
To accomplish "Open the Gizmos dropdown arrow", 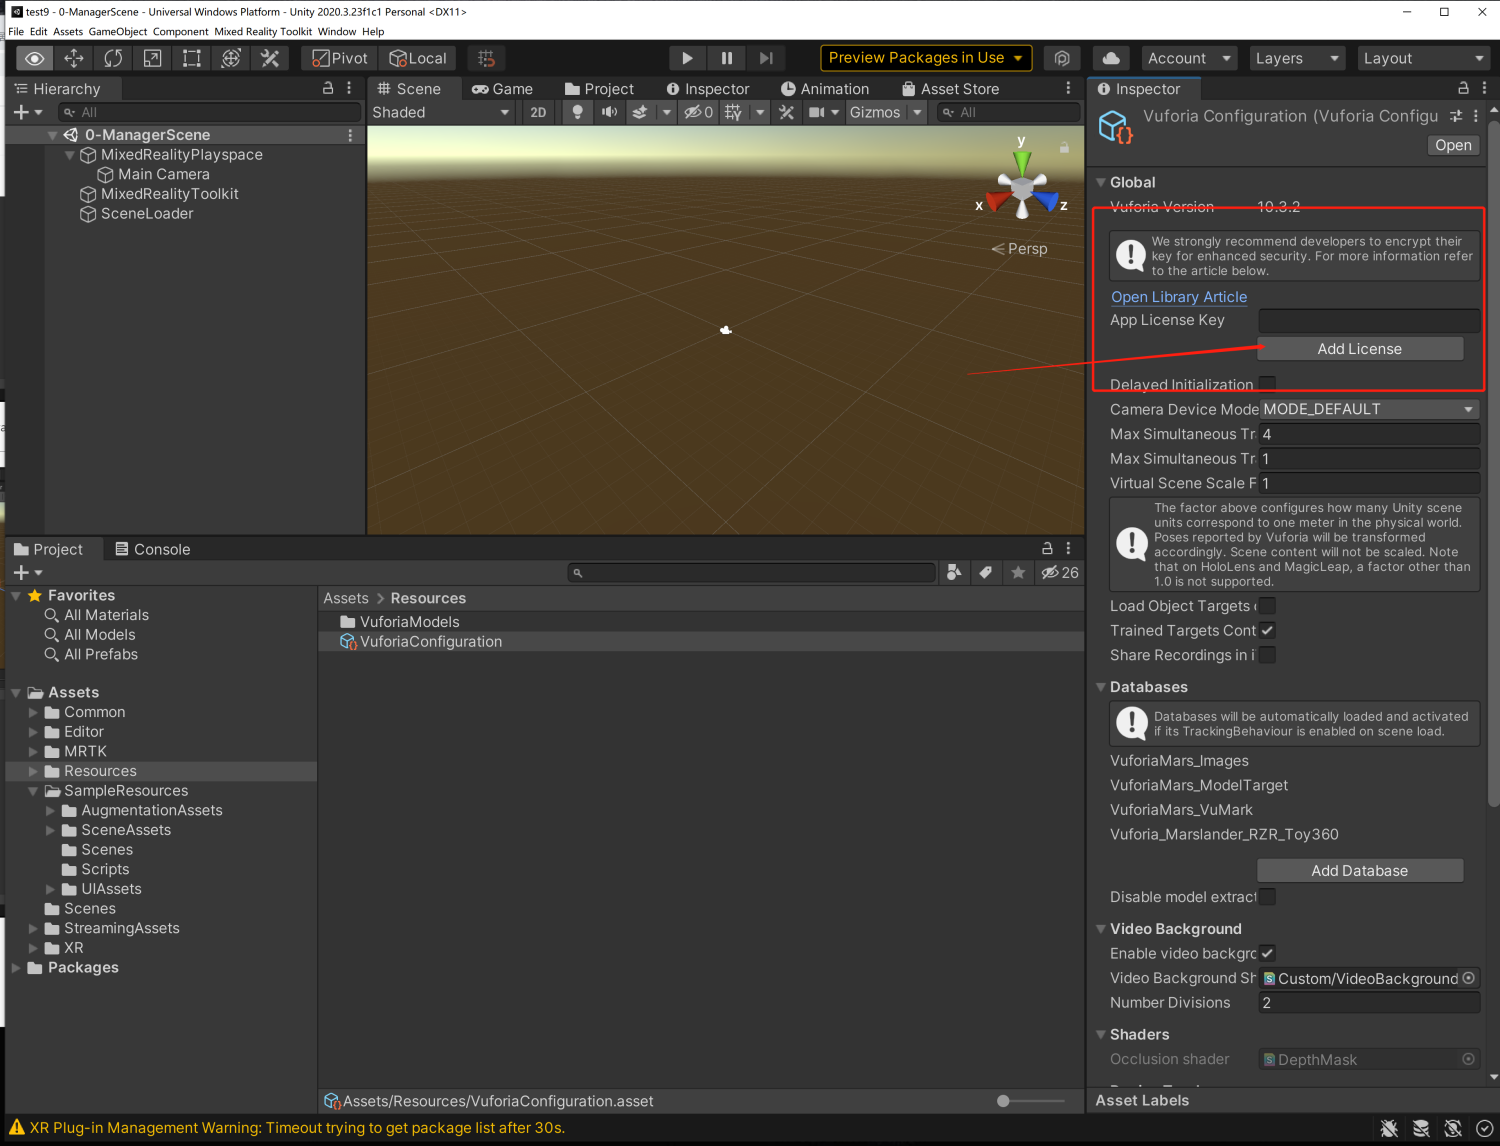I will tap(917, 112).
